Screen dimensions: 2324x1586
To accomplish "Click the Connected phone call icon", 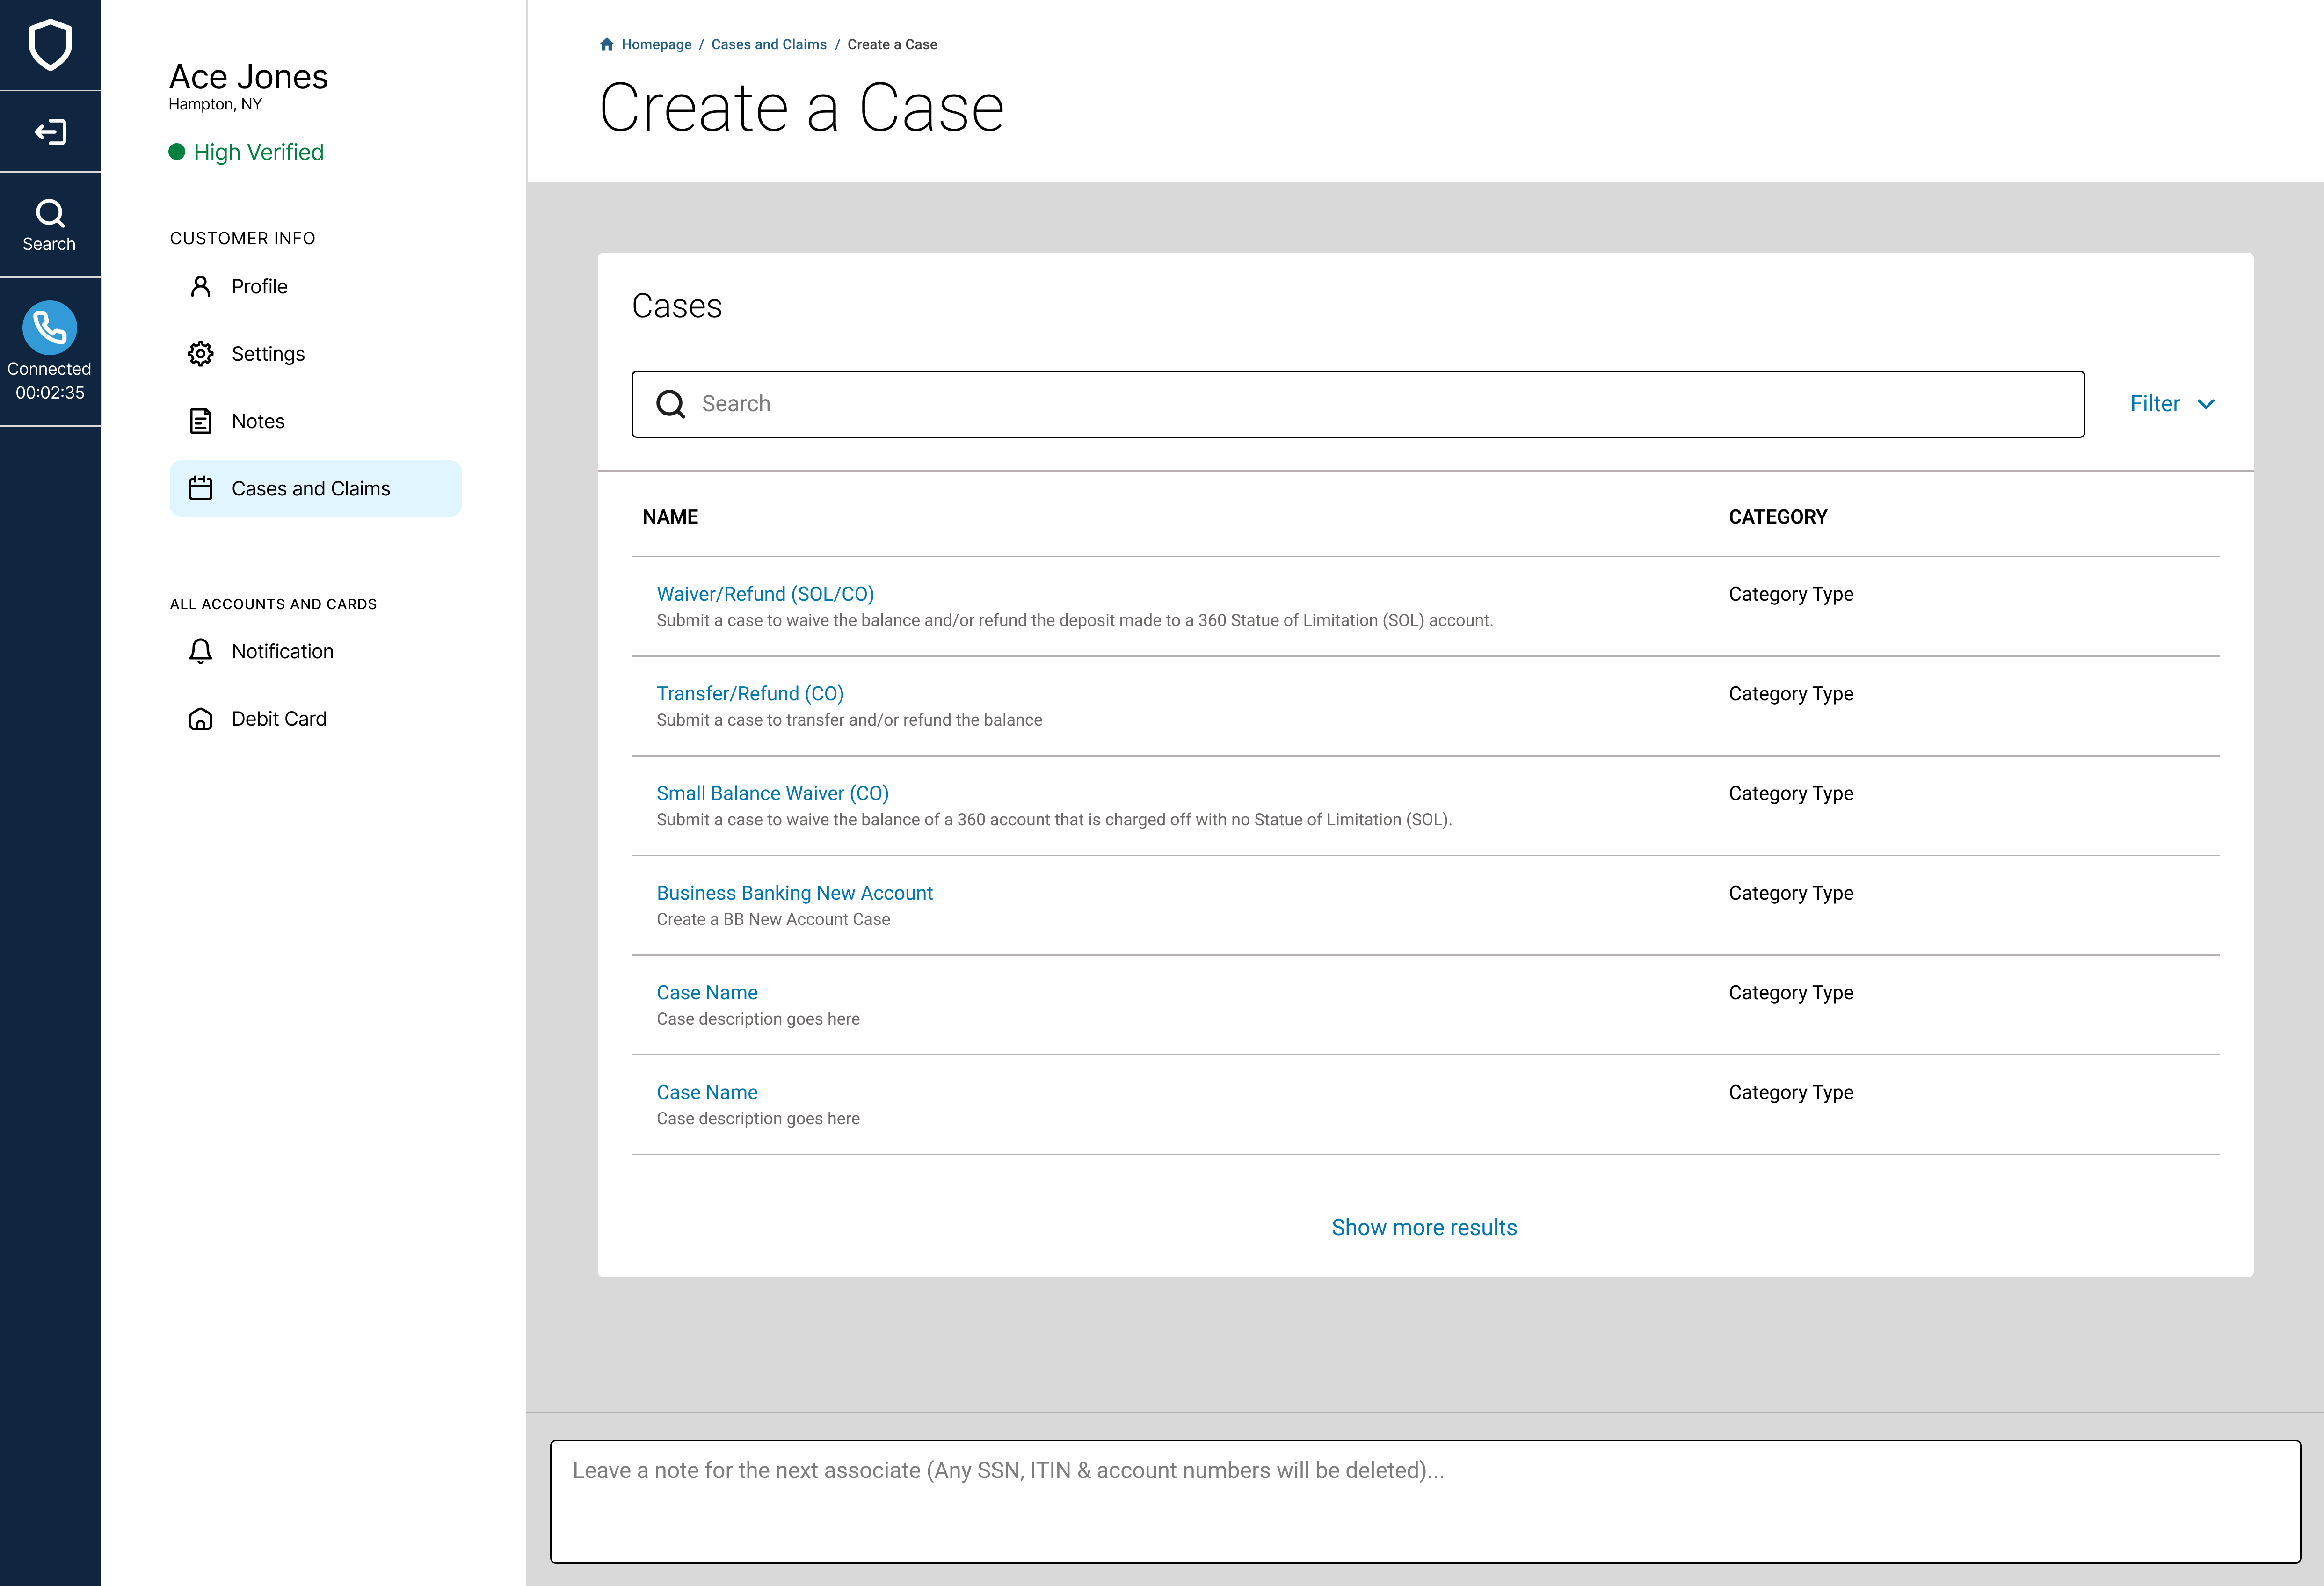I will coord(50,328).
